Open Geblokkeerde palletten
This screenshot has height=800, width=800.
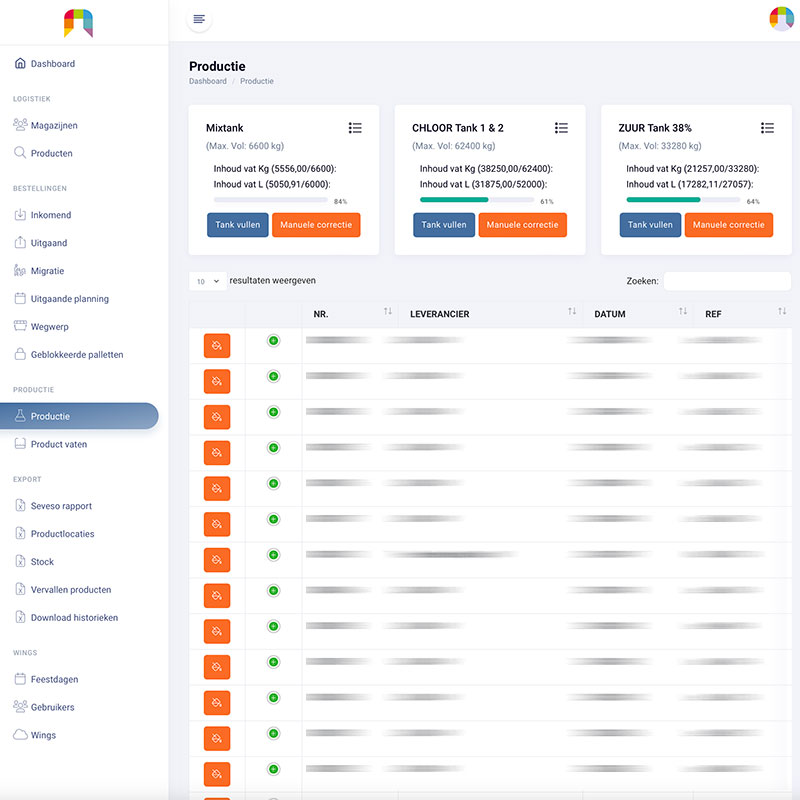click(x=69, y=355)
